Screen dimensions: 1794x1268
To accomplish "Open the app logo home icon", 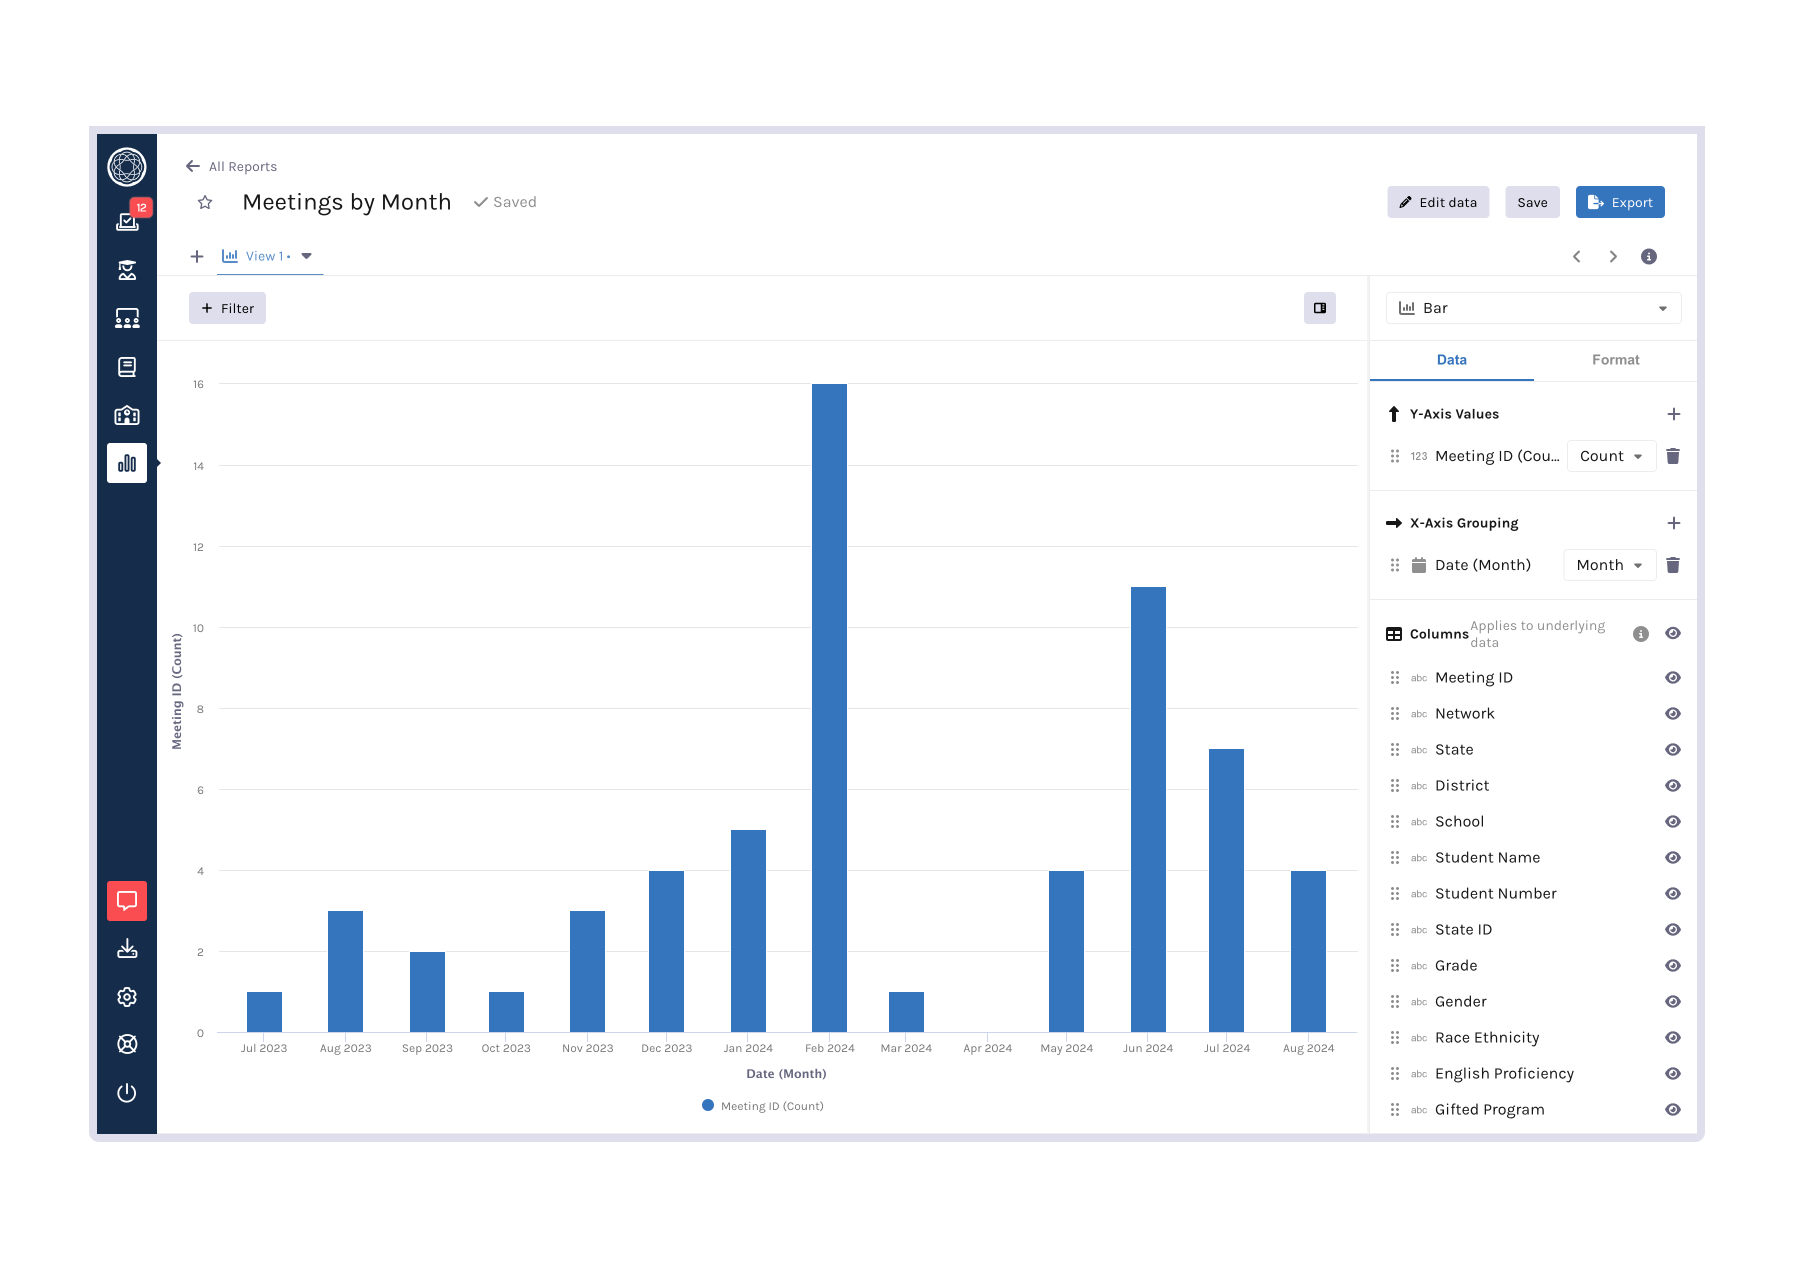I will tap(127, 167).
